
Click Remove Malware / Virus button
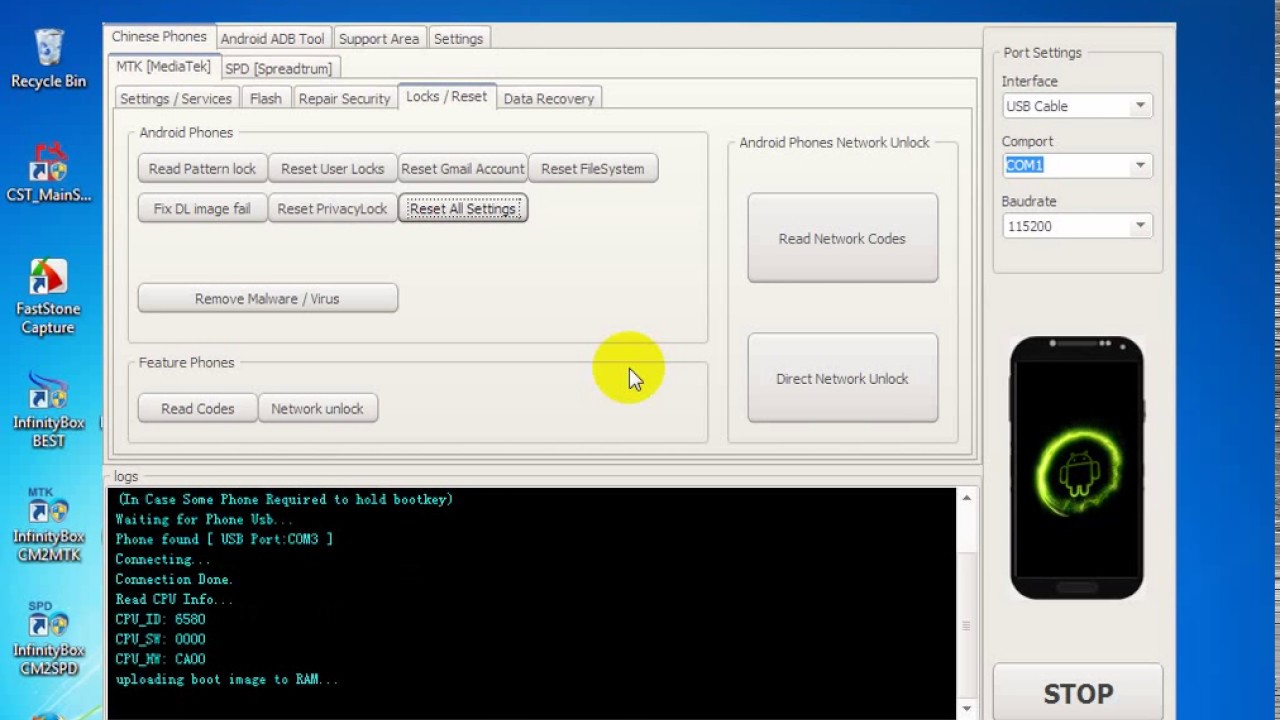tap(267, 298)
